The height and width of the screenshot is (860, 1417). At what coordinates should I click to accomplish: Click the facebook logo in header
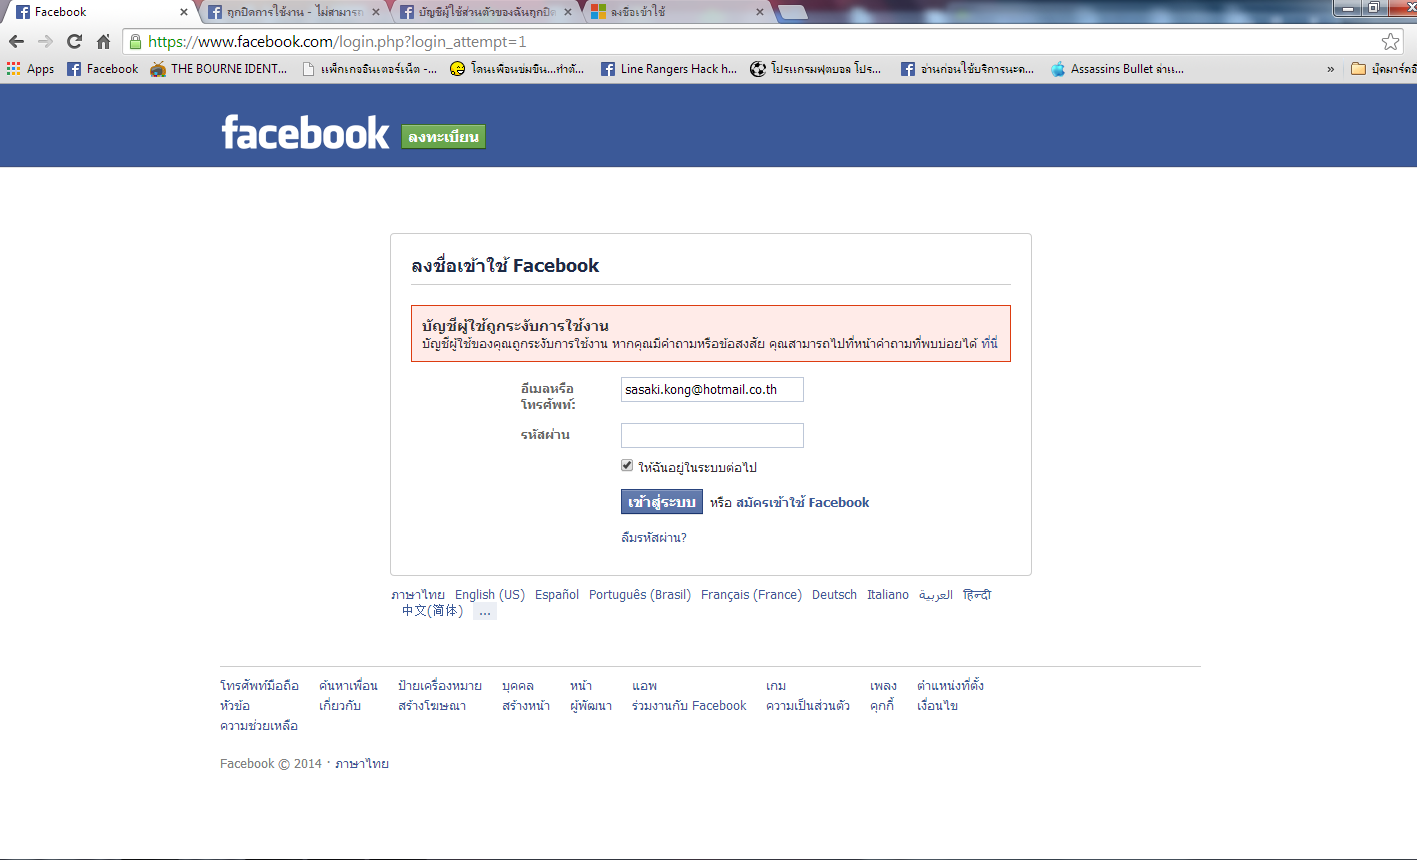pos(305,133)
